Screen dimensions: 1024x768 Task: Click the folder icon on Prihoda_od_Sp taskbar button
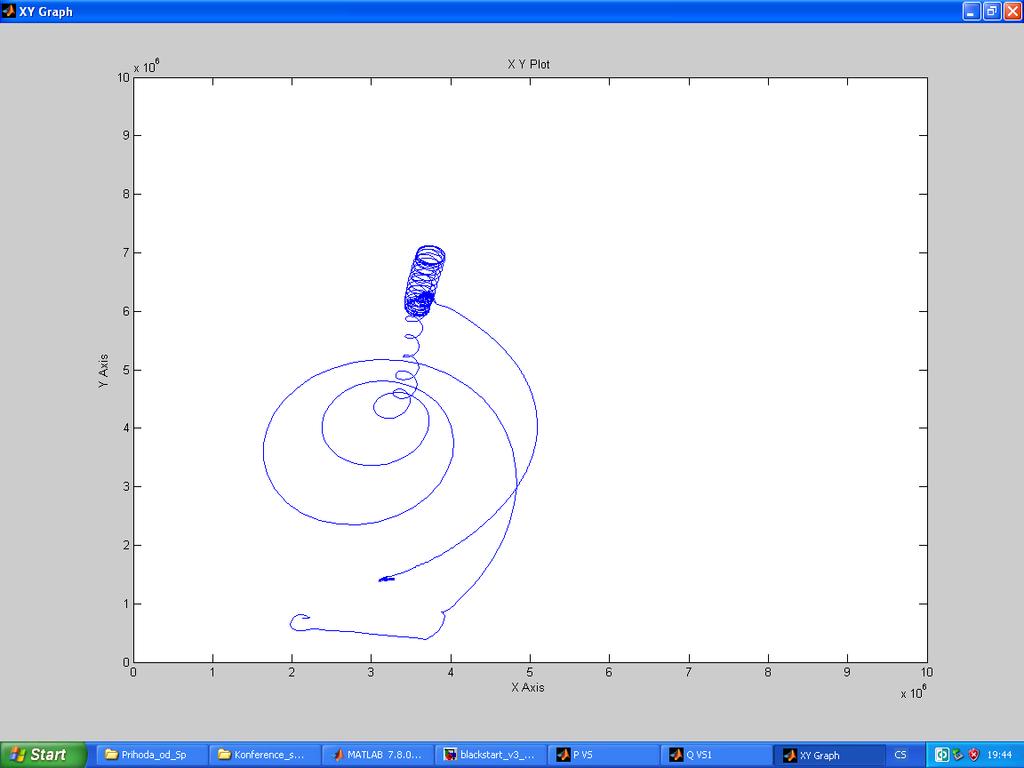coord(112,755)
